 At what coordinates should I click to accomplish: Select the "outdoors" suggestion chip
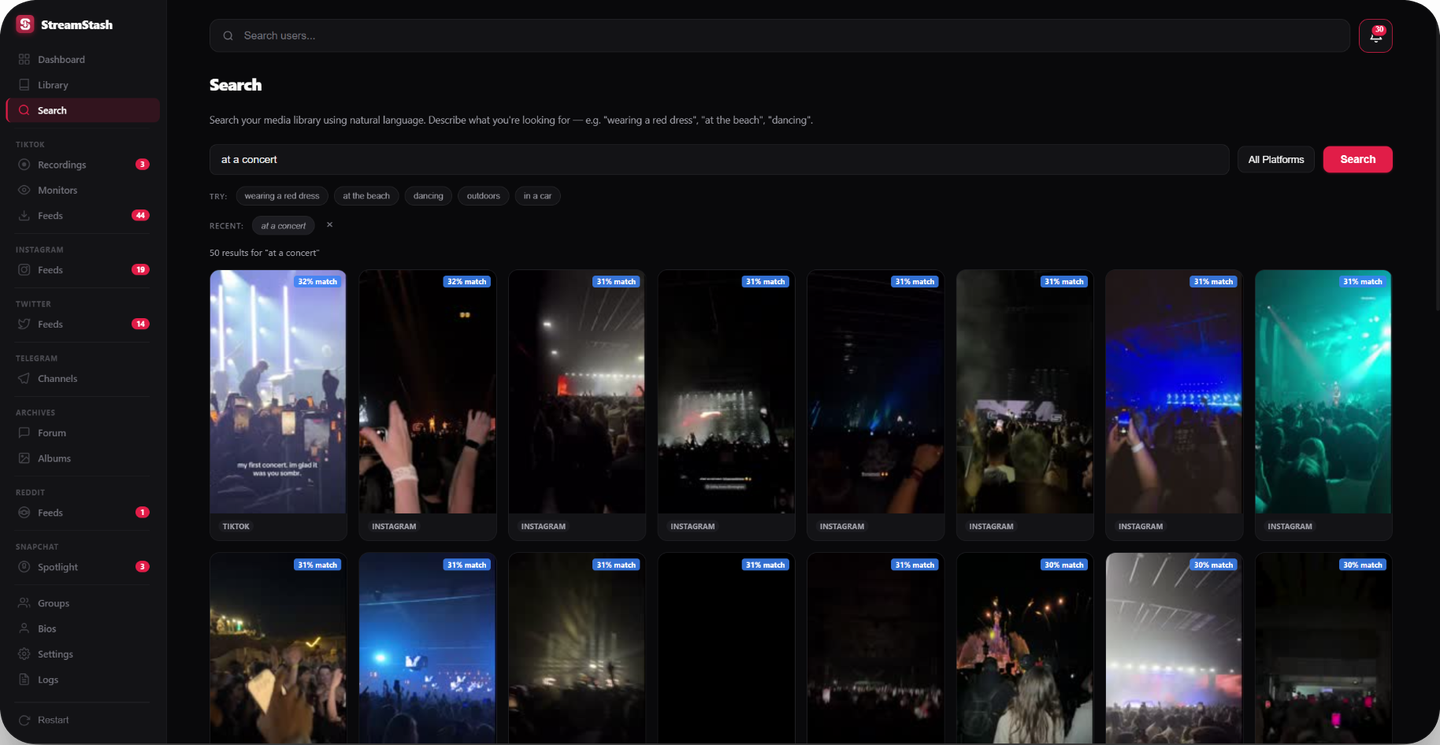pyautogui.click(x=483, y=196)
